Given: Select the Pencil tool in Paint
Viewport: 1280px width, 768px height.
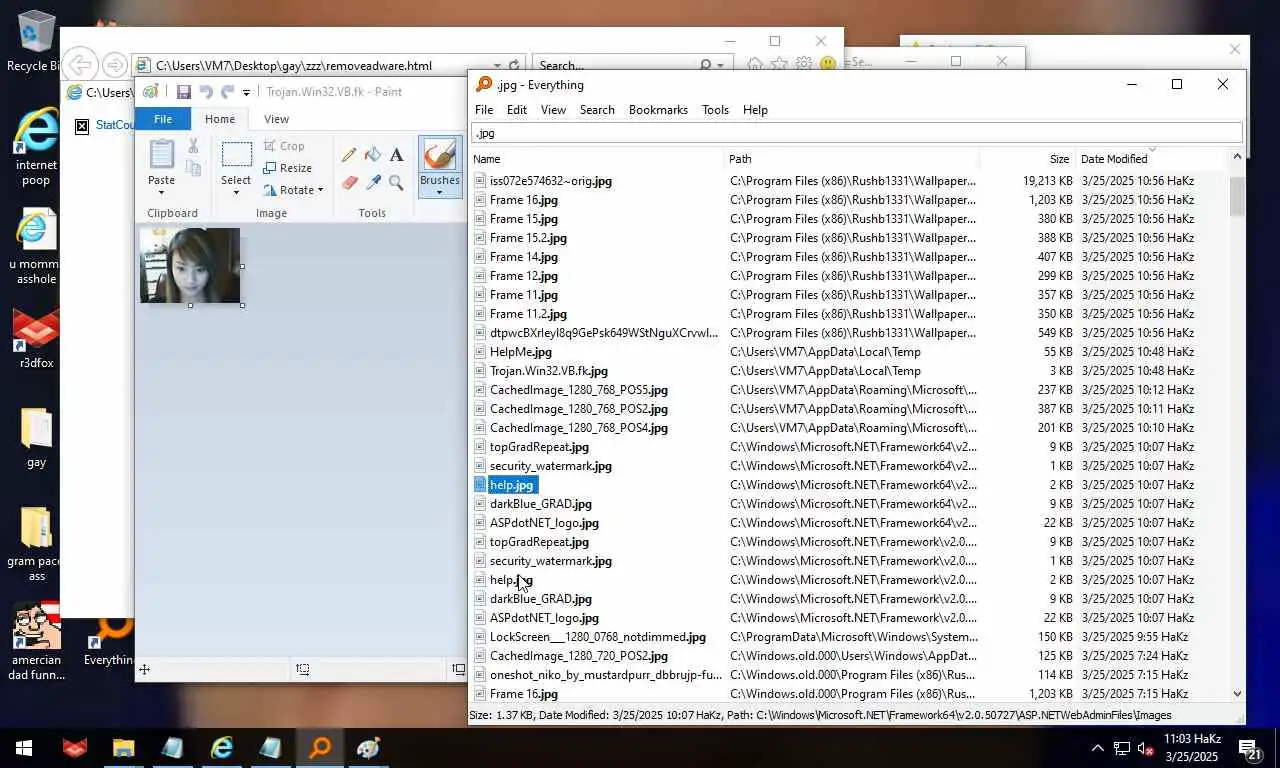Looking at the screenshot, I should coord(349,155).
